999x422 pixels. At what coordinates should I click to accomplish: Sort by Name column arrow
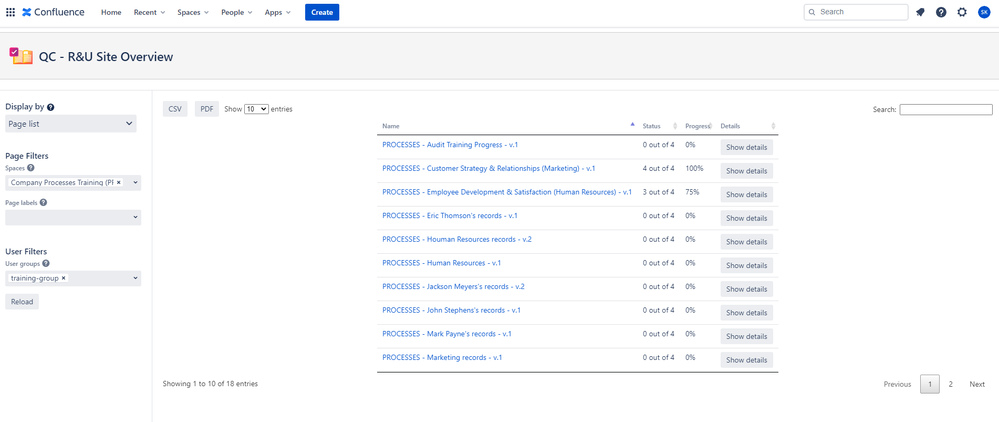[x=632, y=124]
